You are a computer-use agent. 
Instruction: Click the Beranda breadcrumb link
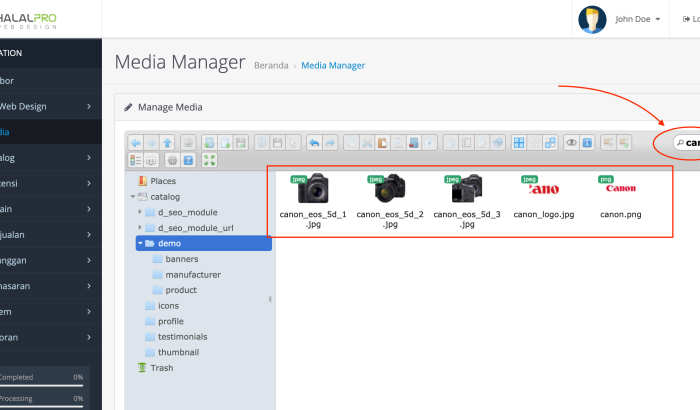(x=271, y=66)
